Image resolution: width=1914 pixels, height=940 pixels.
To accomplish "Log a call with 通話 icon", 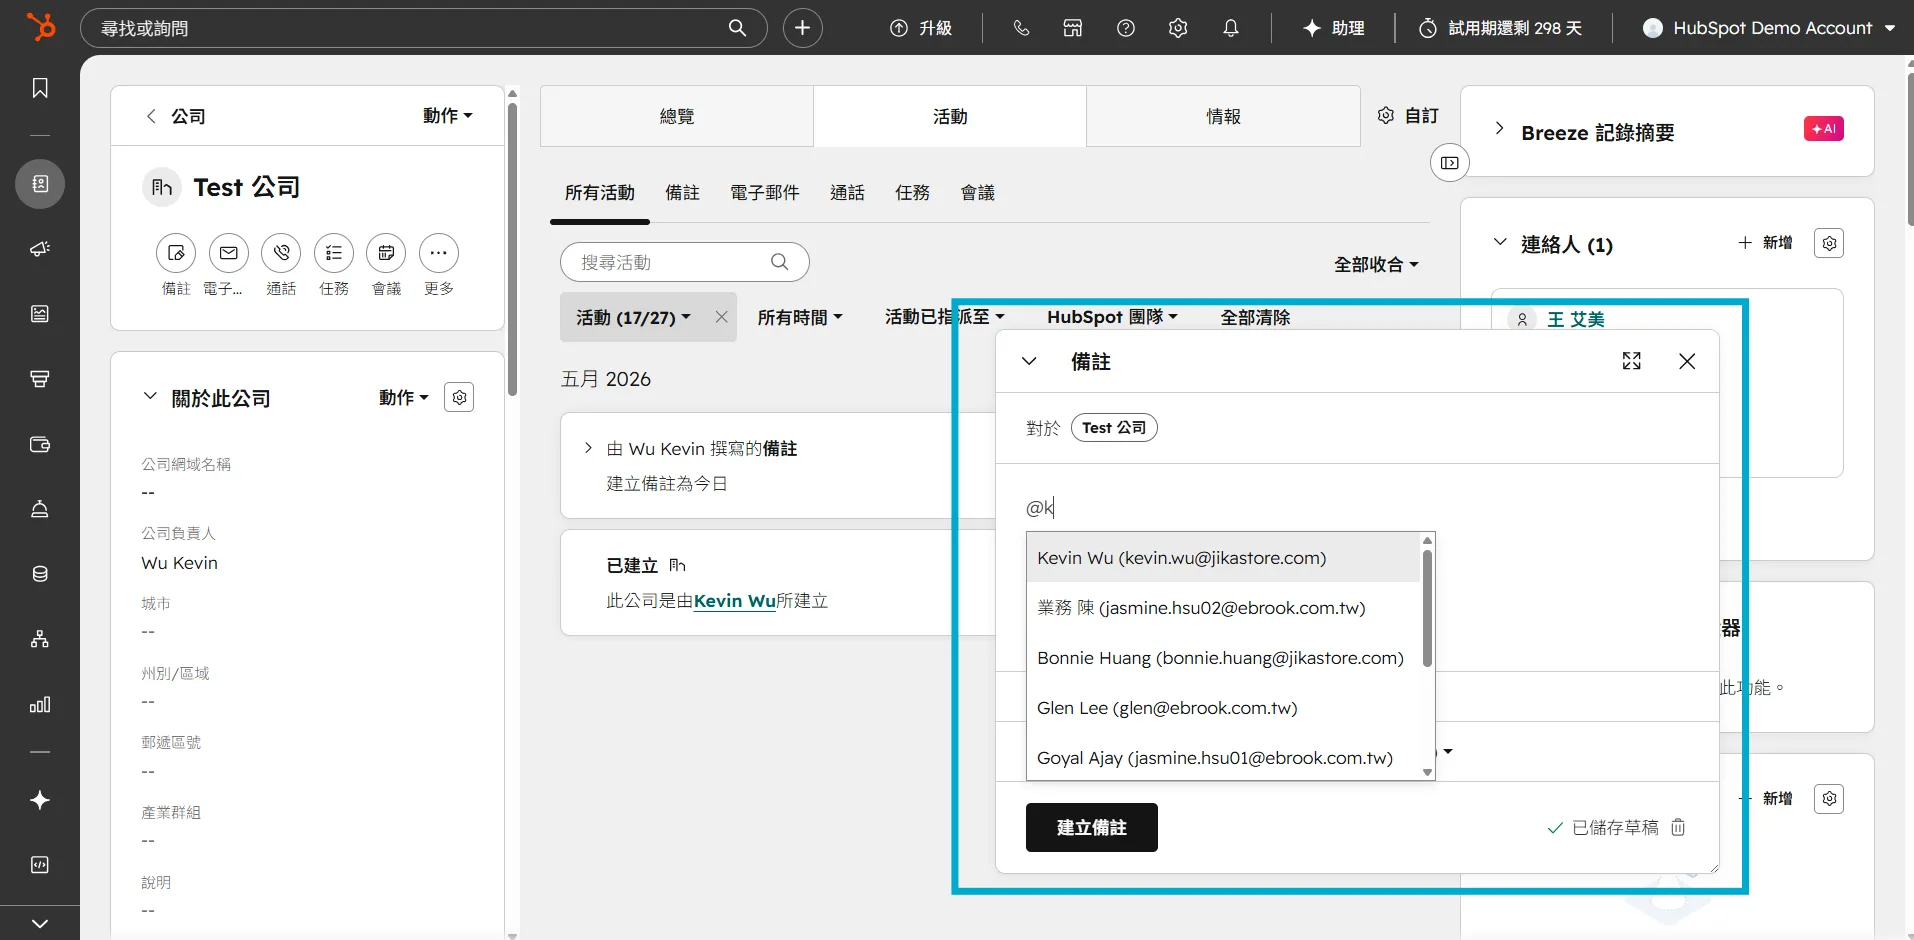I will point(281,253).
